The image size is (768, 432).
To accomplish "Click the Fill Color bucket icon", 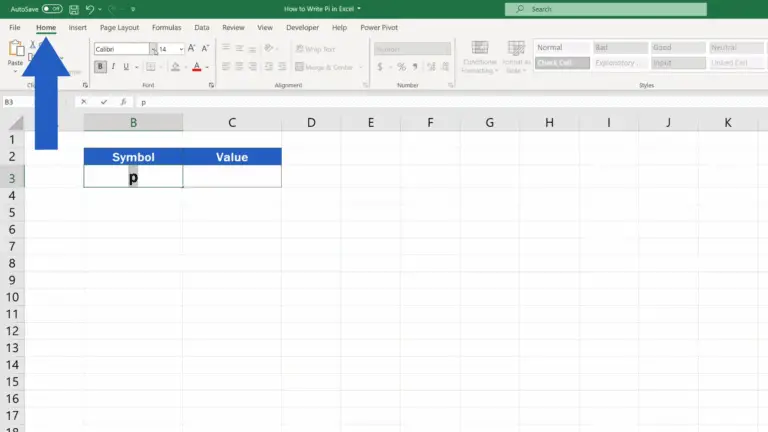I will pos(174,67).
